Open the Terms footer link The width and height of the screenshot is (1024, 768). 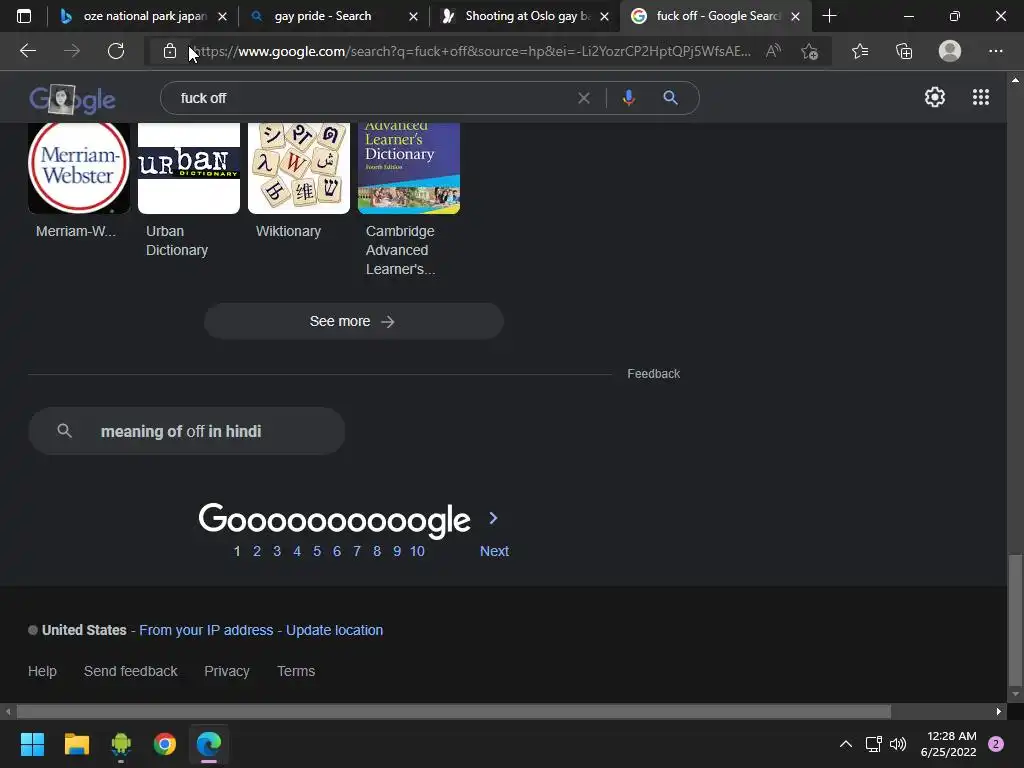coord(296,671)
